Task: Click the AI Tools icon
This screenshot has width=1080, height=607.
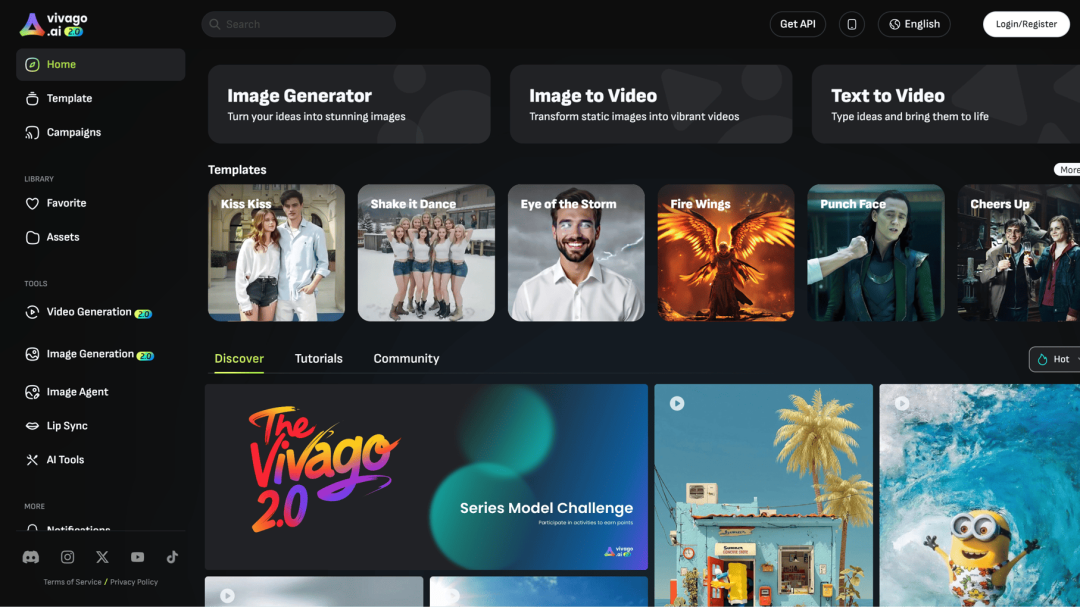Action: pos(32,460)
